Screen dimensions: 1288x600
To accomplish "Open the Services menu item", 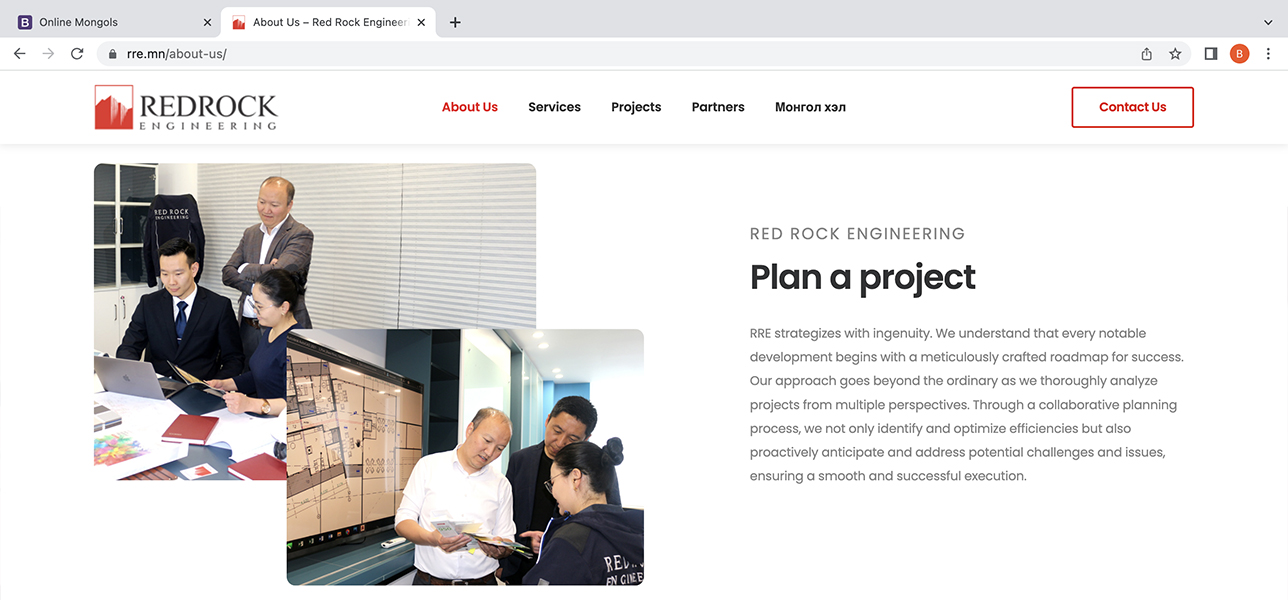I will click(x=554, y=107).
